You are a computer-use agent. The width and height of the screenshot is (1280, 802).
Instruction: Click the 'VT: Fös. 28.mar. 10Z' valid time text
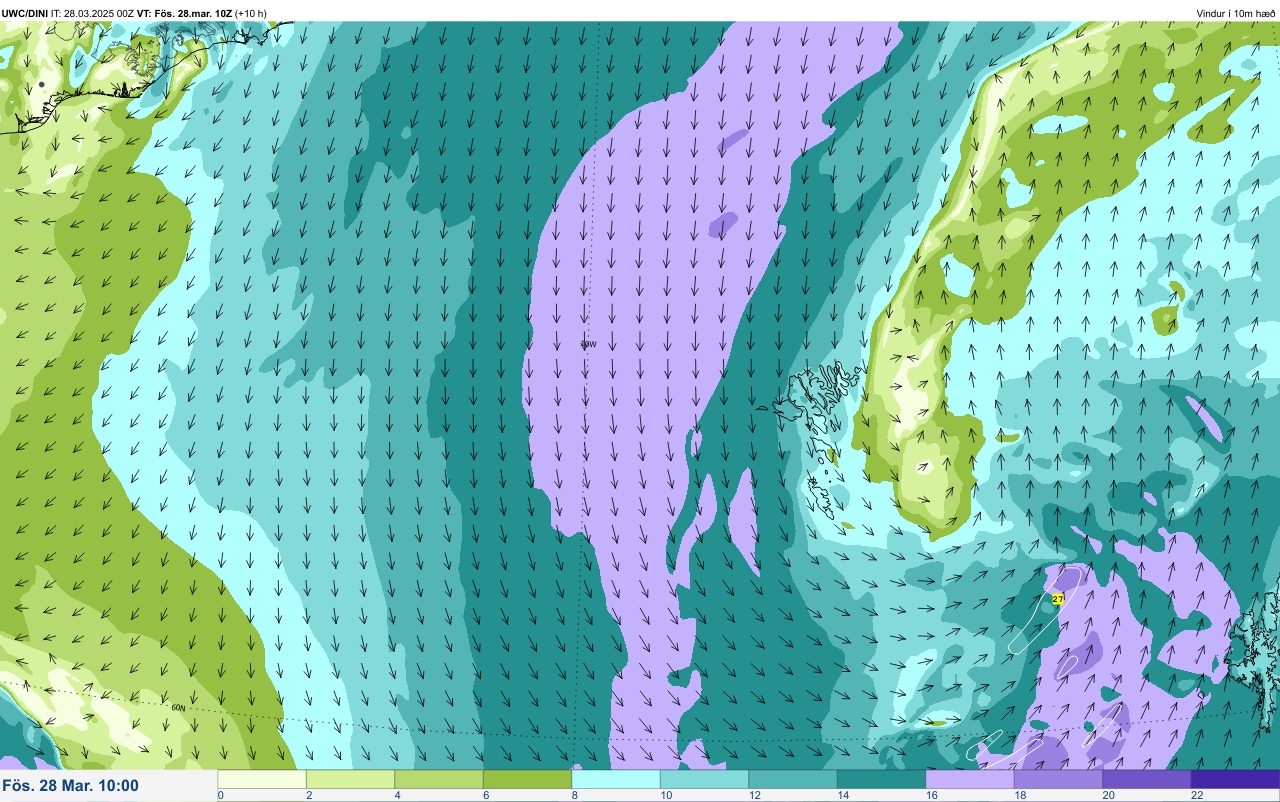[x=185, y=13]
